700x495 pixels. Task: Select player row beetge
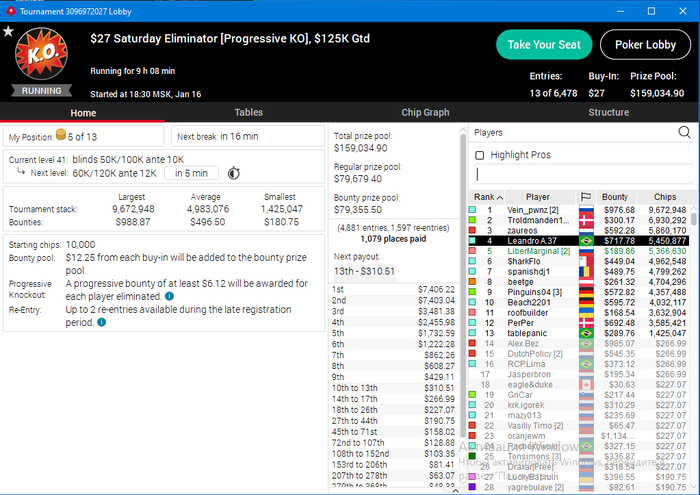[x=579, y=282]
